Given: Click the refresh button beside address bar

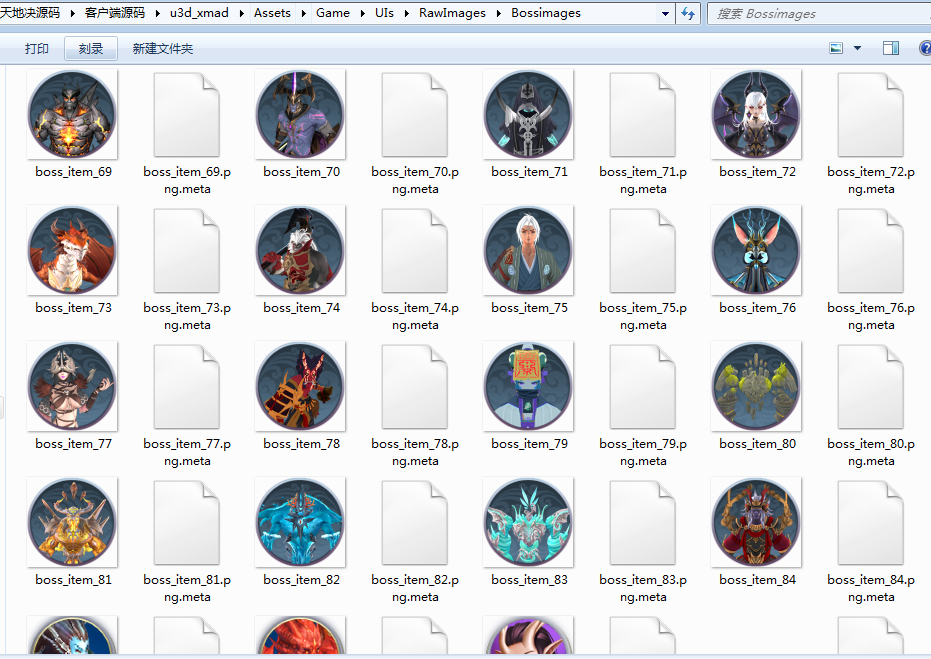Looking at the screenshot, I should click(x=688, y=13).
